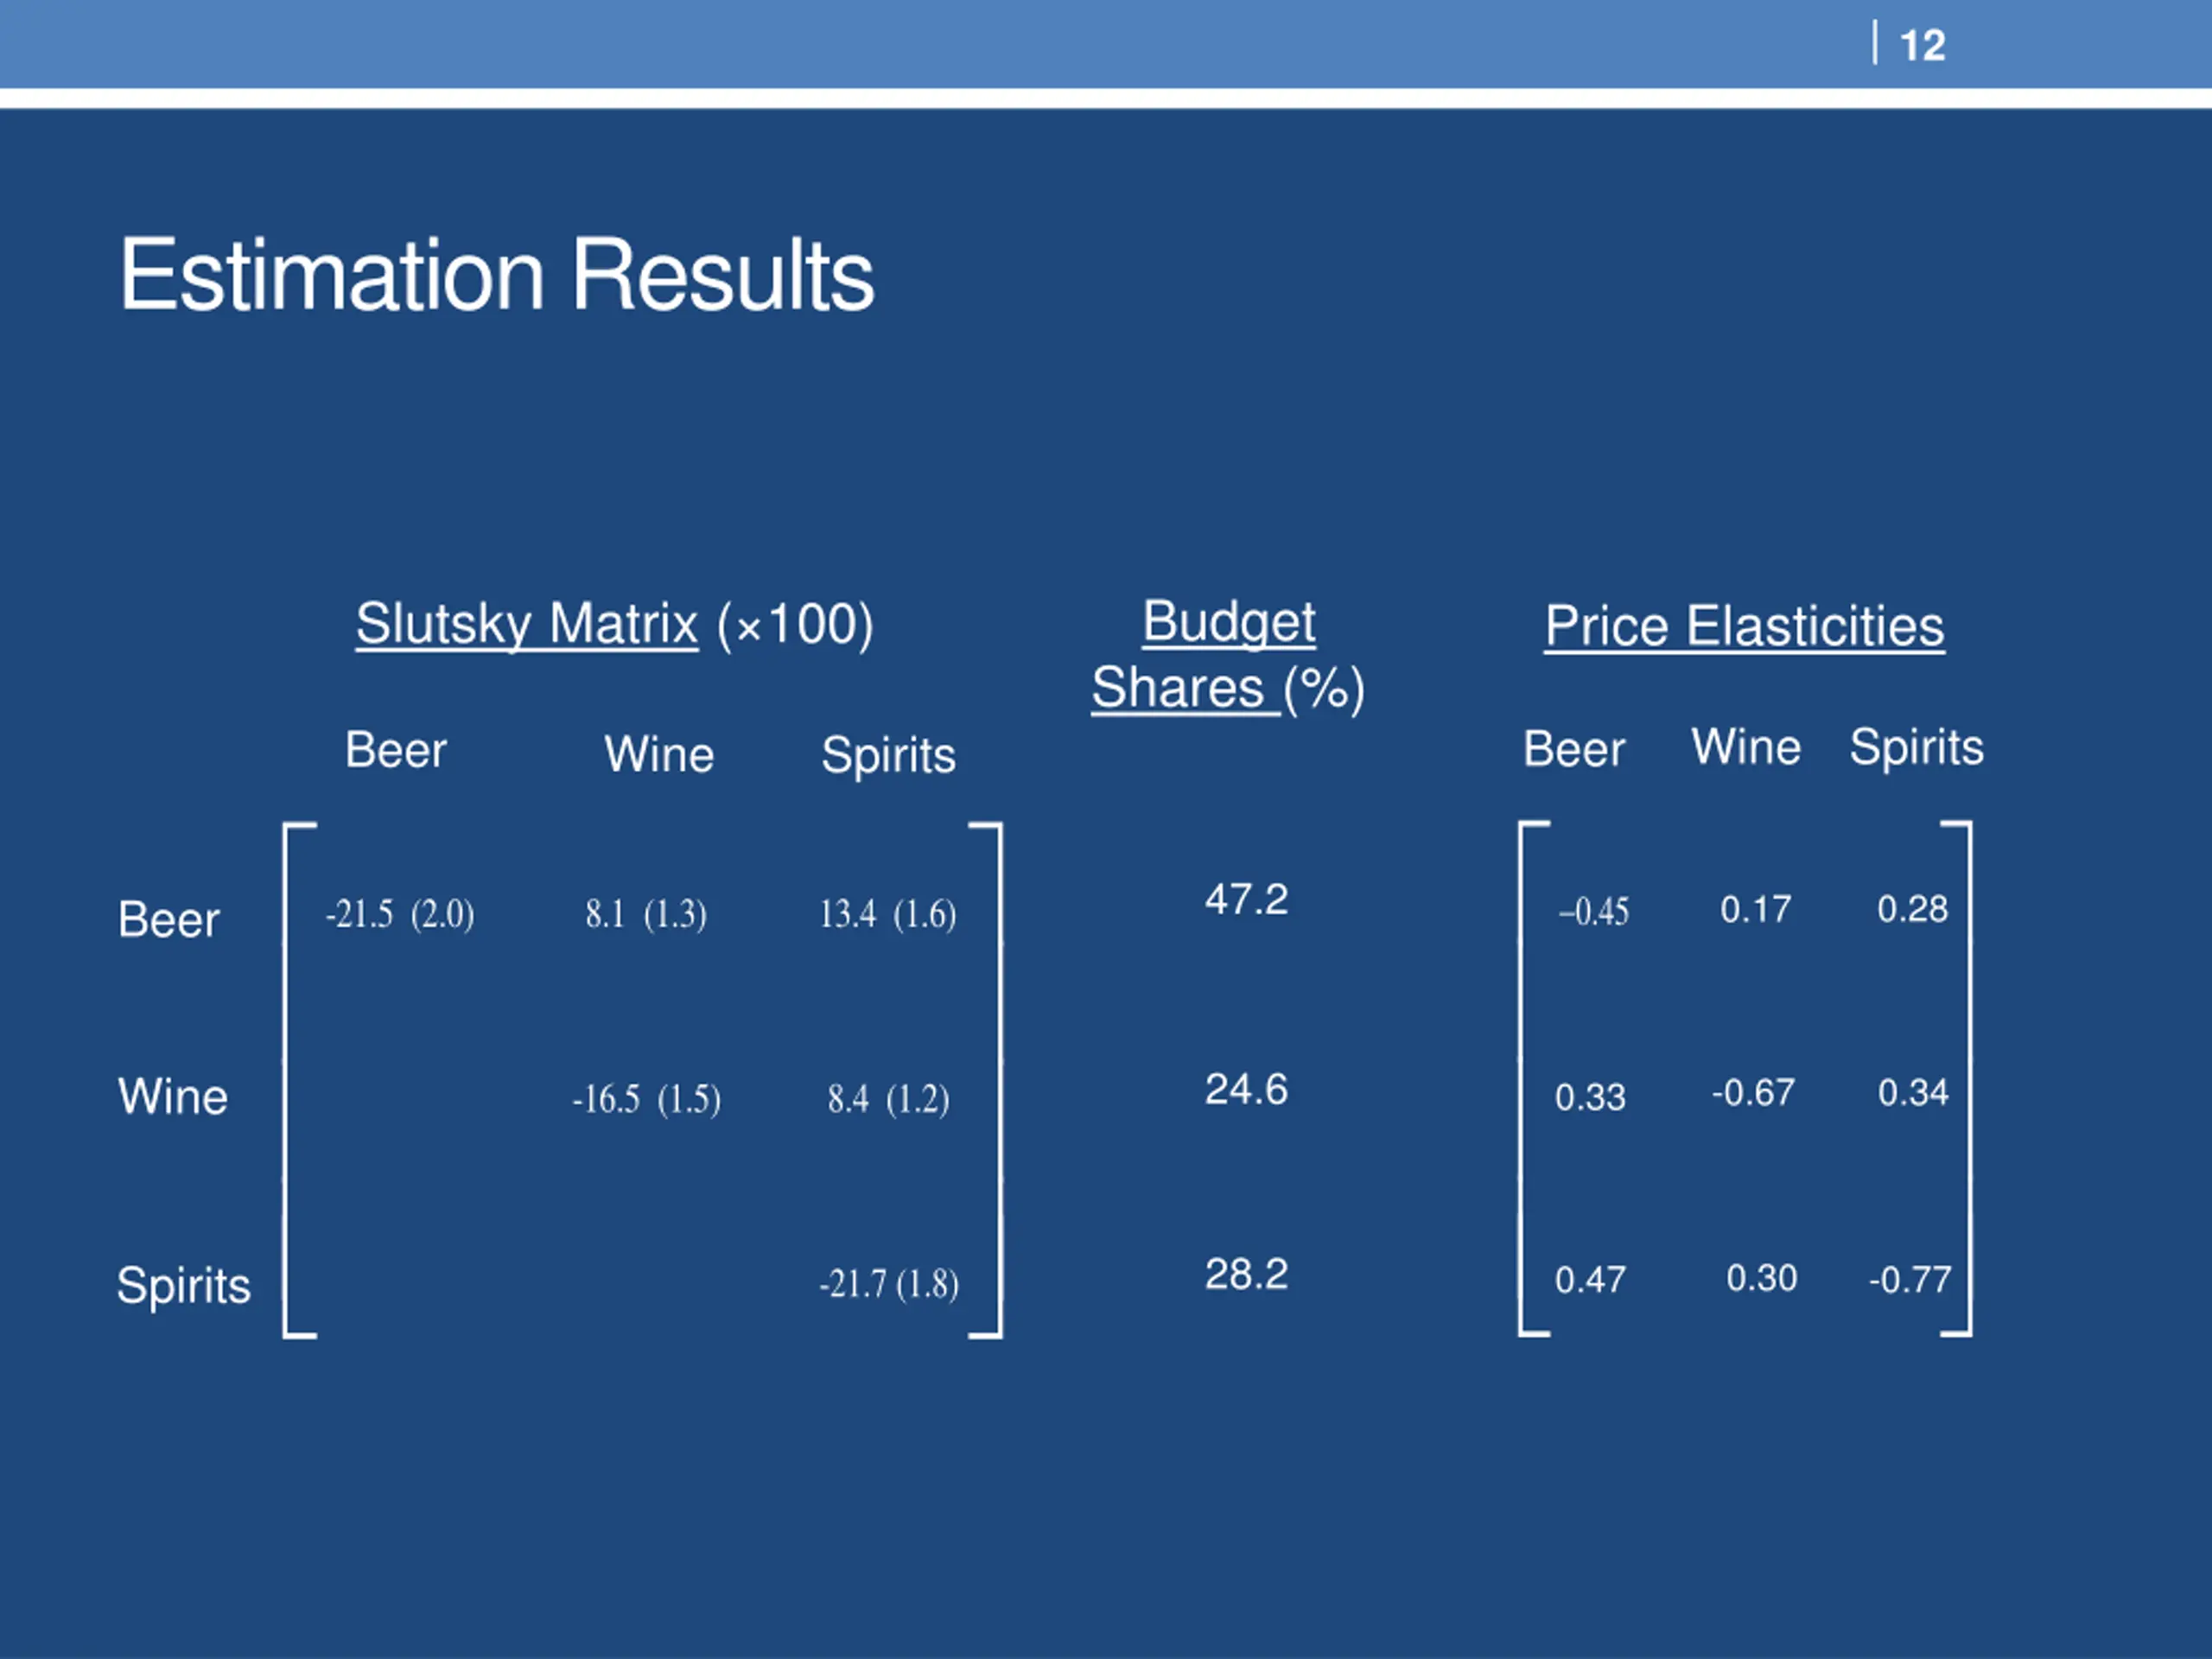Image resolution: width=2212 pixels, height=1659 pixels.
Task: Select slide page number 12
Action: 1922,45
